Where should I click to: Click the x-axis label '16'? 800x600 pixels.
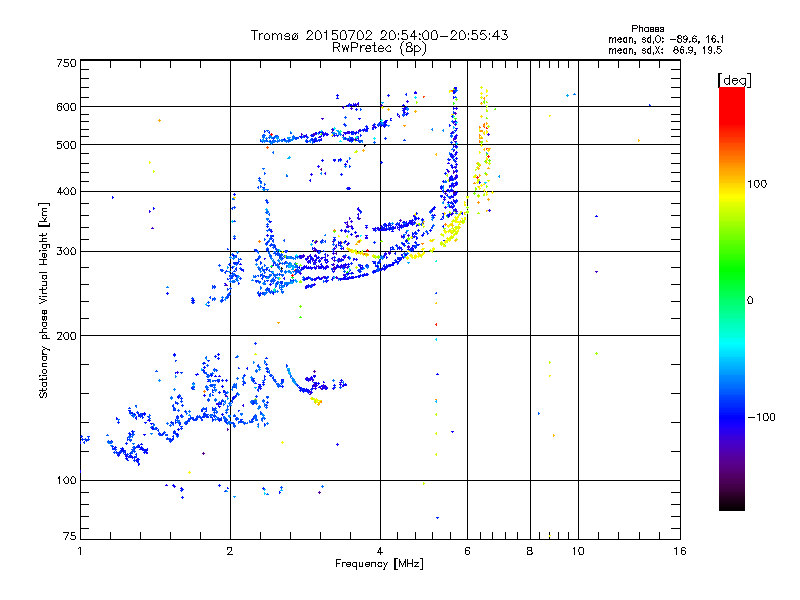(680, 551)
